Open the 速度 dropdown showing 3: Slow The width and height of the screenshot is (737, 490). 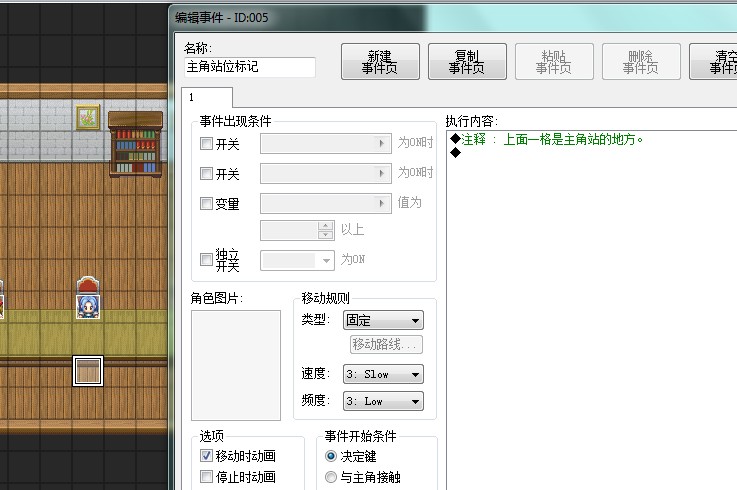(x=384, y=374)
